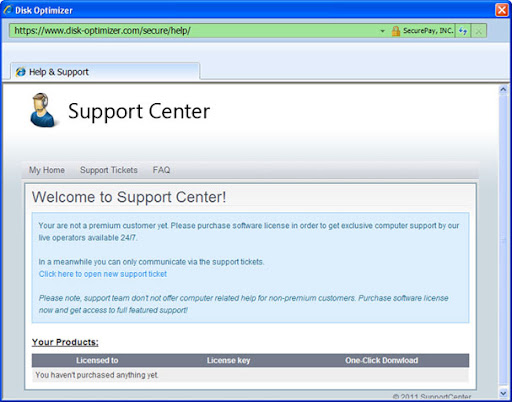Click the One-Click Donwload column header

(x=382, y=360)
